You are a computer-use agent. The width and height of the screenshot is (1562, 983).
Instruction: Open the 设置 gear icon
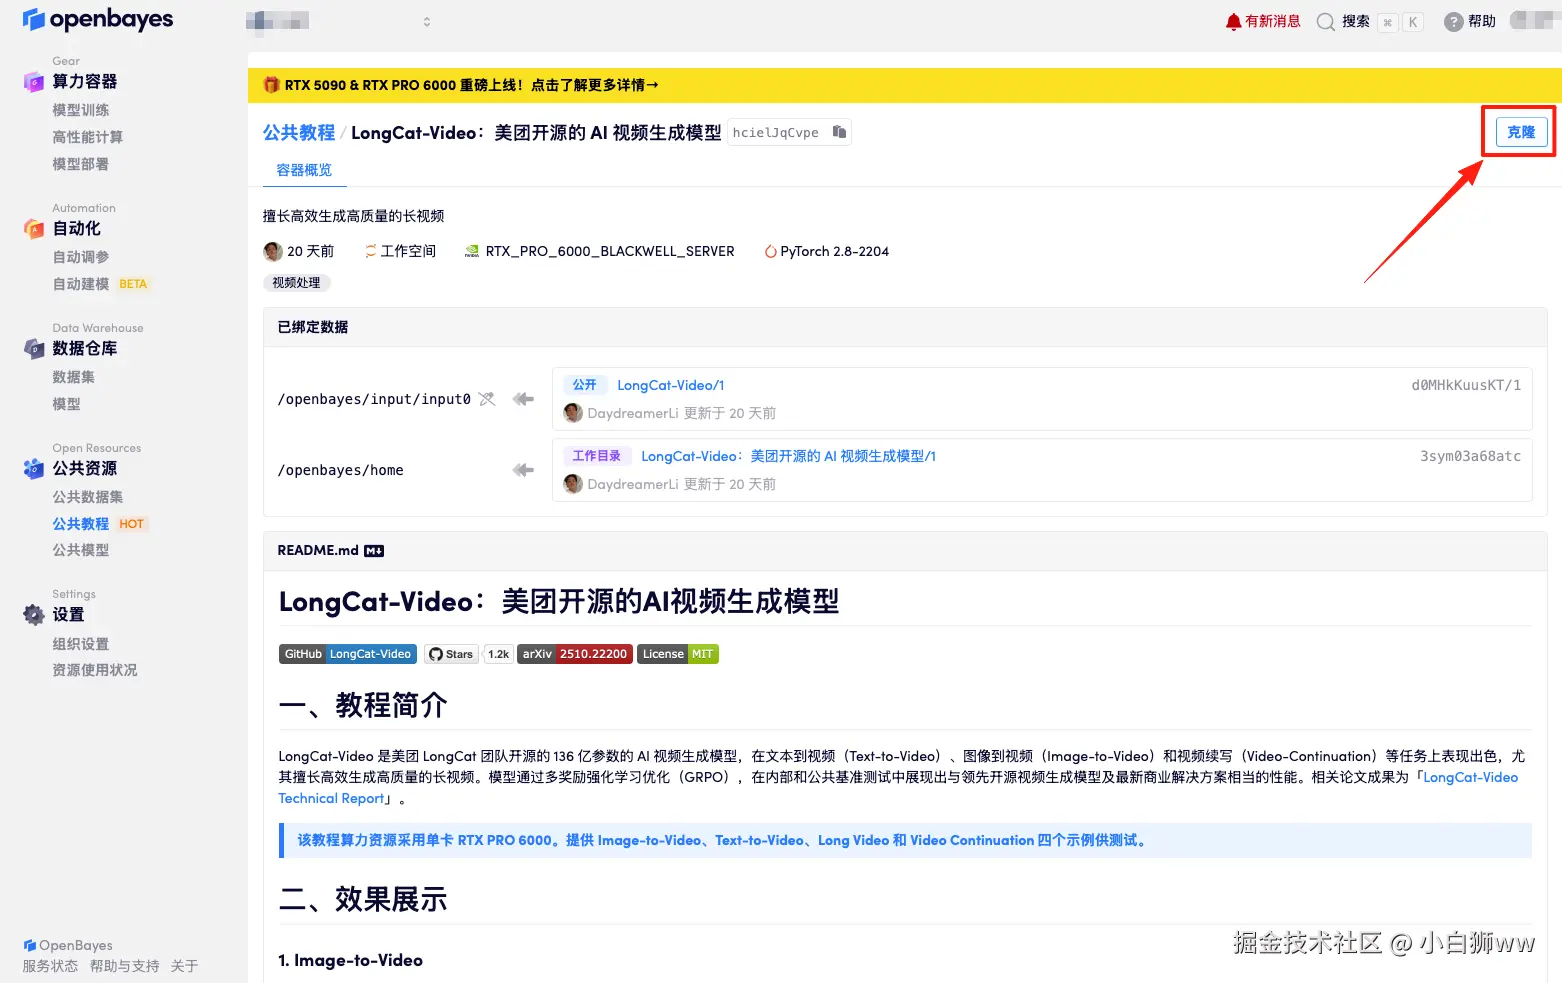point(34,615)
